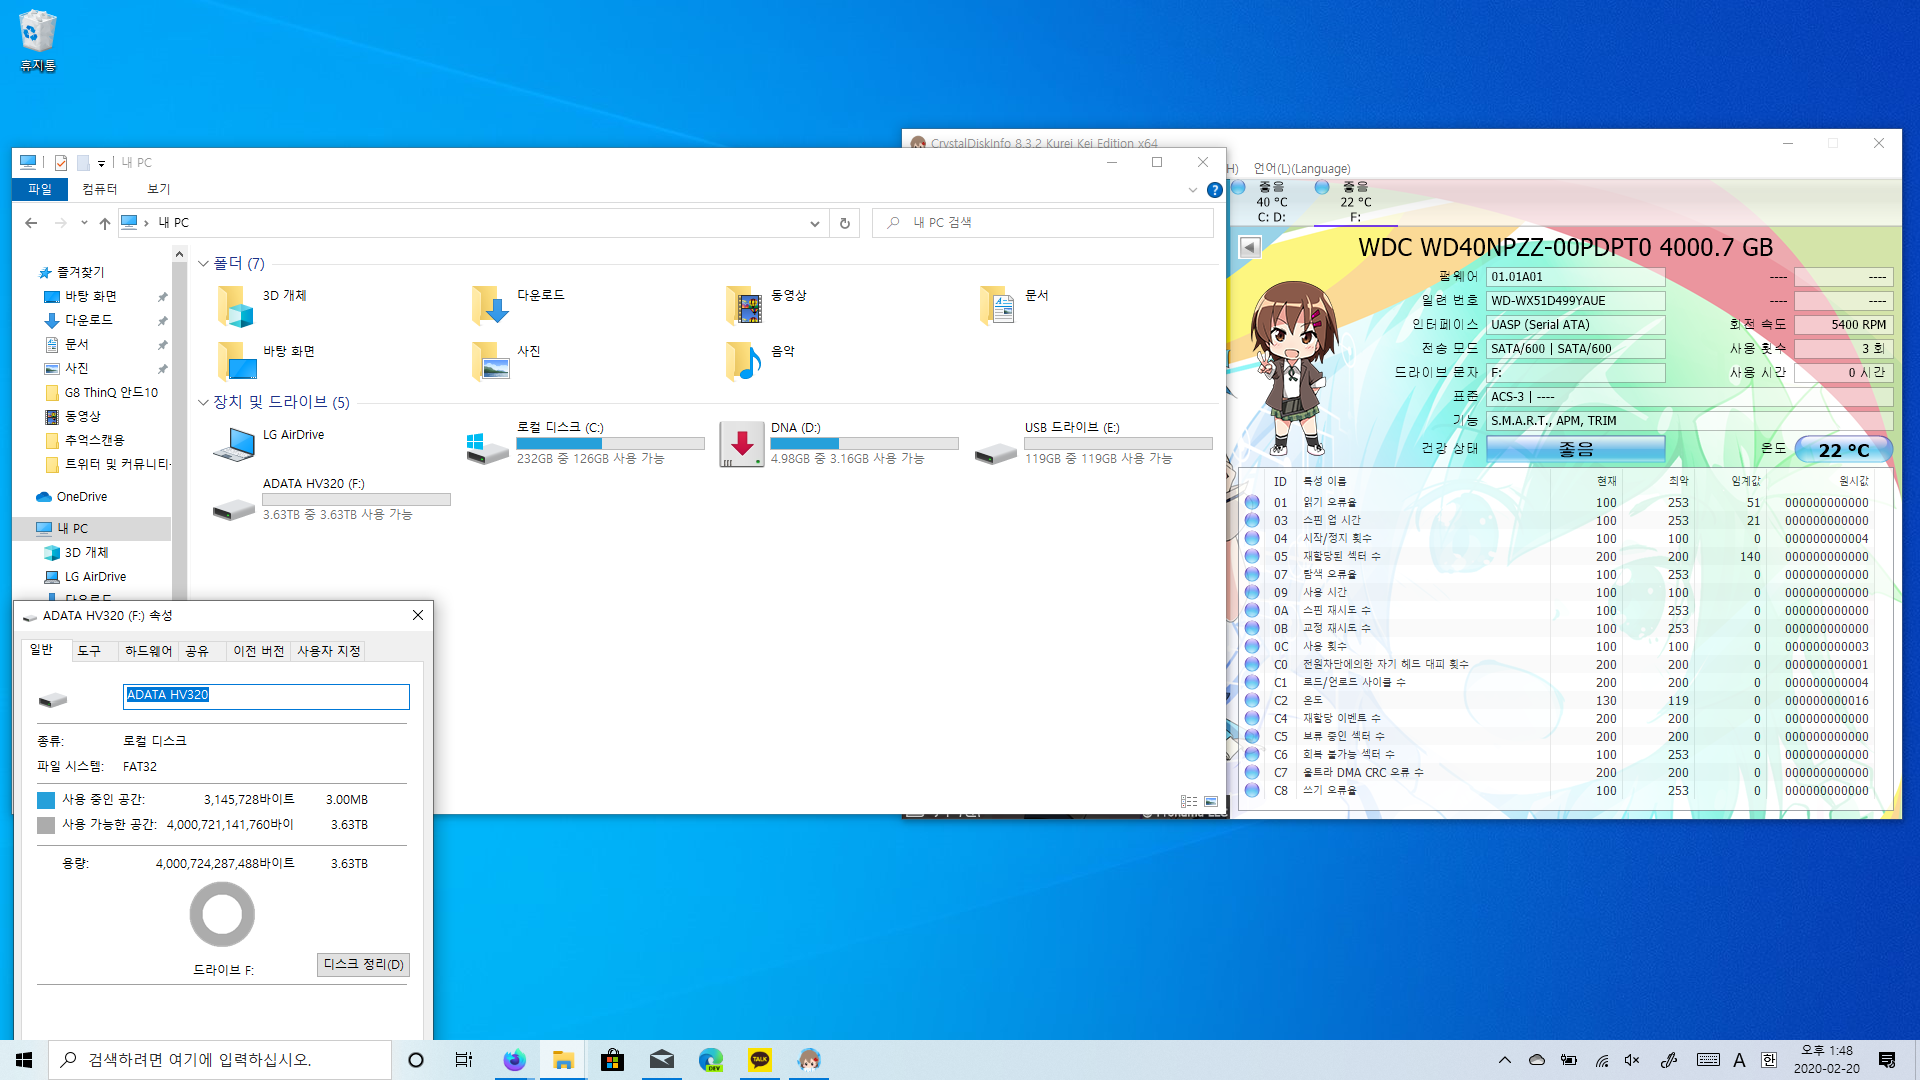
Task: Click the explorer refresh button
Action: point(845,223)
